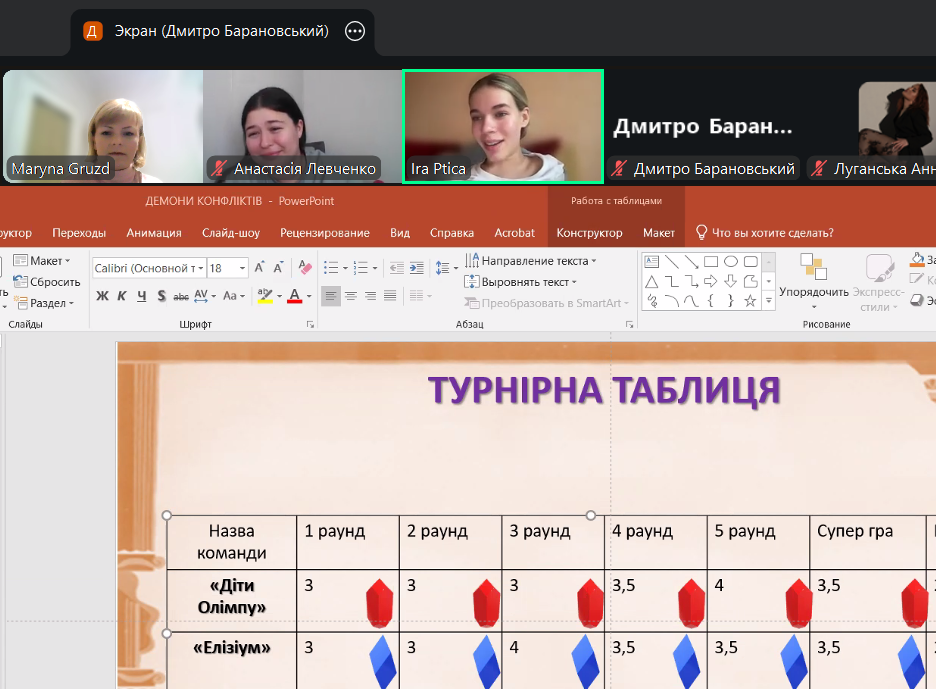Screen dimensions: 936x689
Task: Open the three-dot options next to Экран
Action: click(x=354, y=31)
